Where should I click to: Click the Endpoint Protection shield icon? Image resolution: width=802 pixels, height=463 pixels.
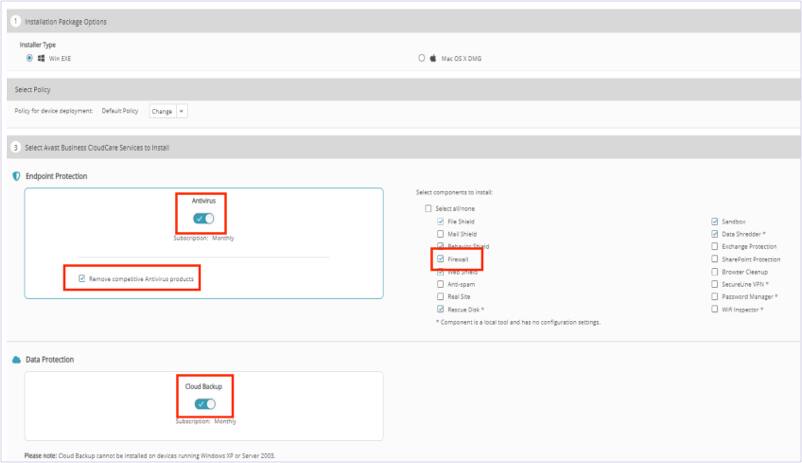(15, 176)
